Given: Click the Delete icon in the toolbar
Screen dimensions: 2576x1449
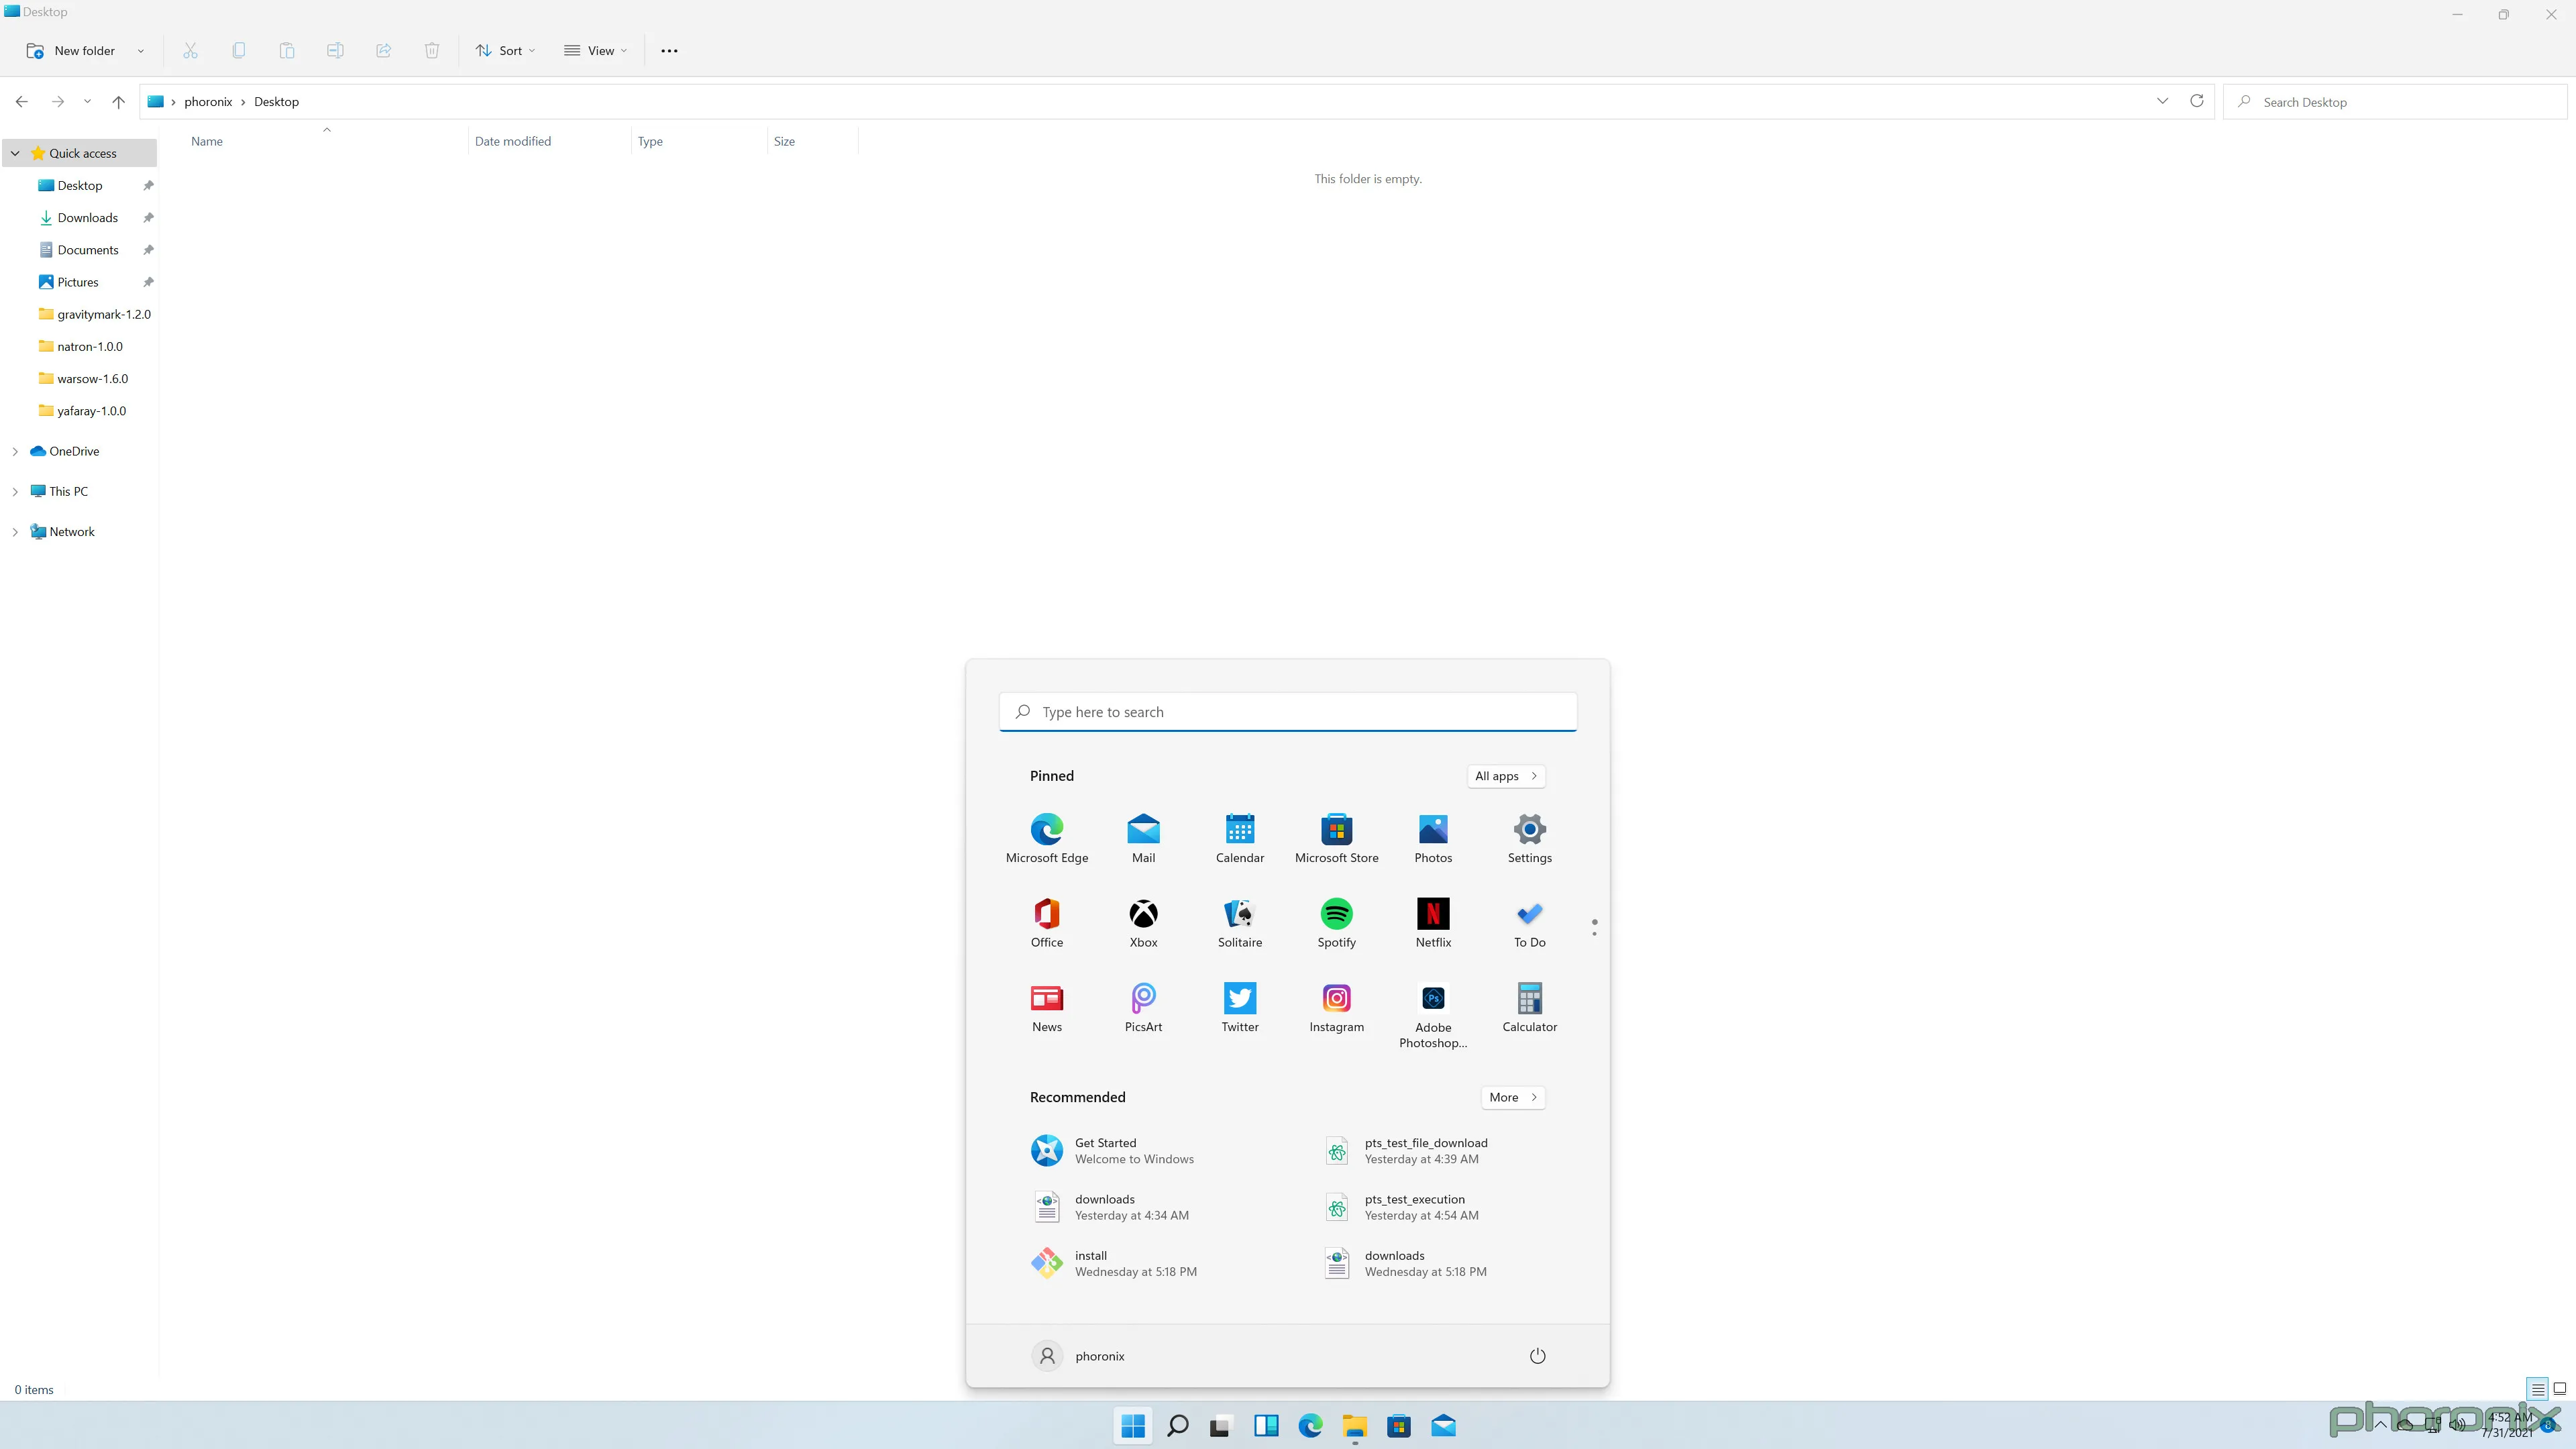Looking at the screenshot, I should 432,50.
